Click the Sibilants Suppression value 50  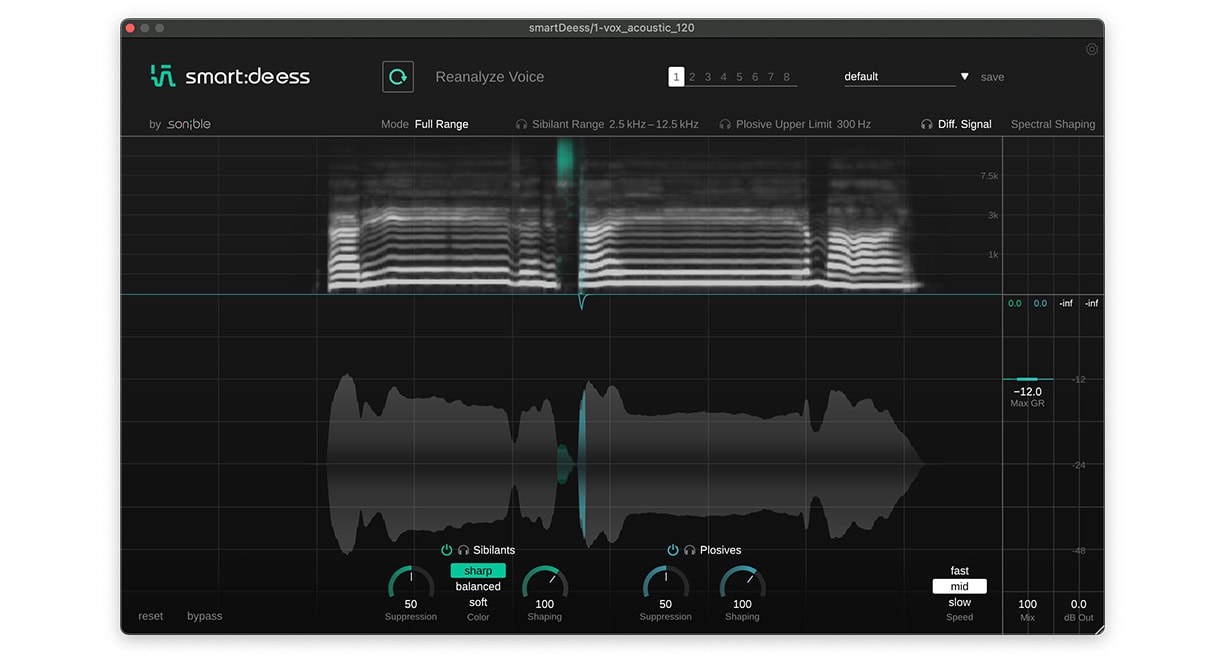point(411,604)
